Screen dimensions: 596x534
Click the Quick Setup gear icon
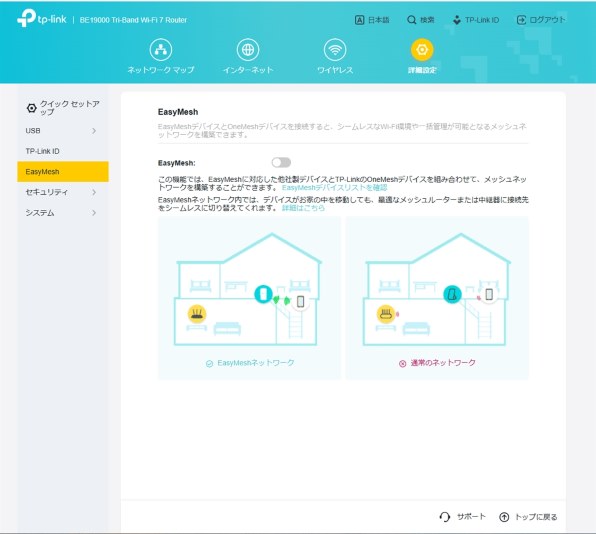(32, 108)
